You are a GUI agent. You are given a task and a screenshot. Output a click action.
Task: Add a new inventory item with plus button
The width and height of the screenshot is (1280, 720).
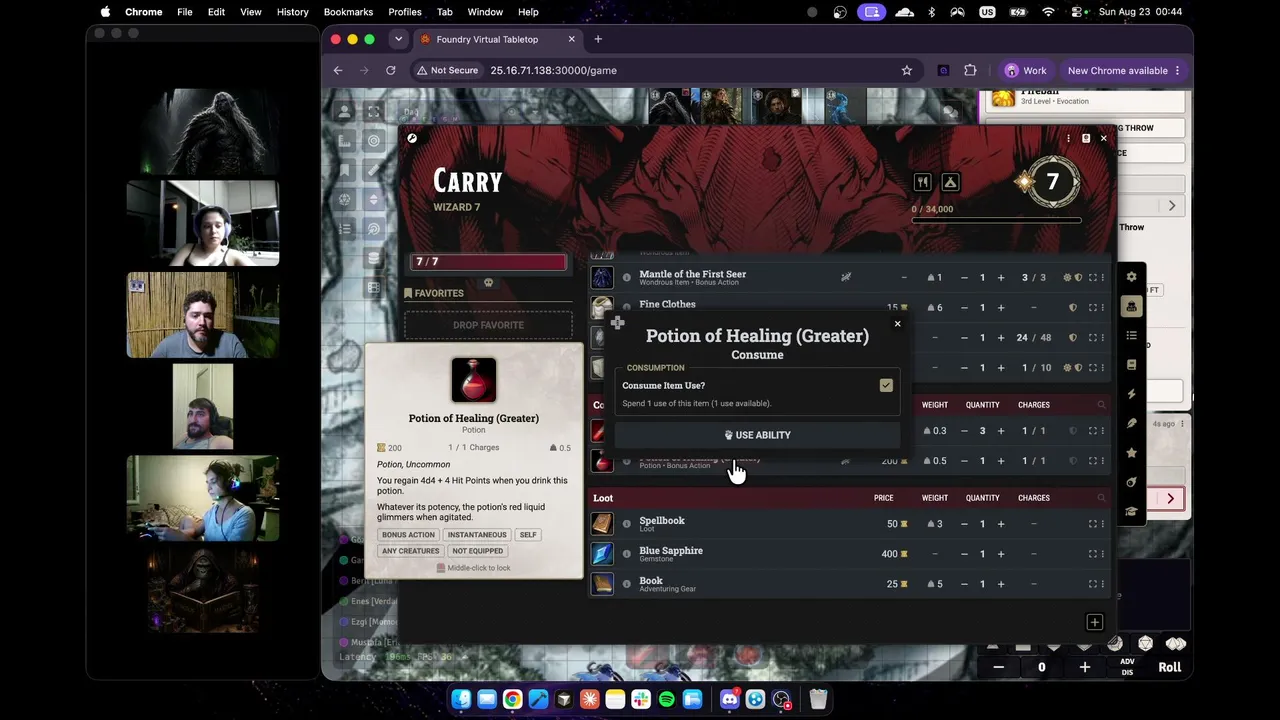pyautogui.click(x=1094, y=622)
